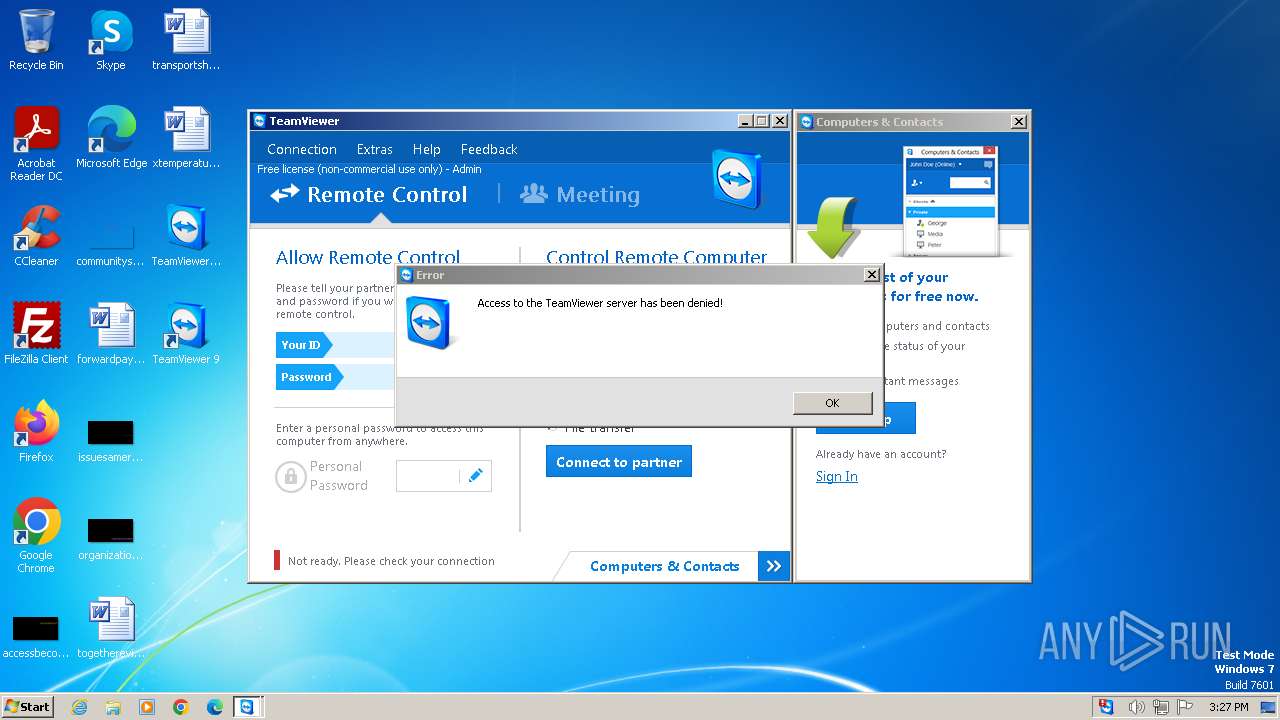Click the padlock icon beside Personal Password
This screenshot has height=720, width=1280.
click(x=290, y=476)
